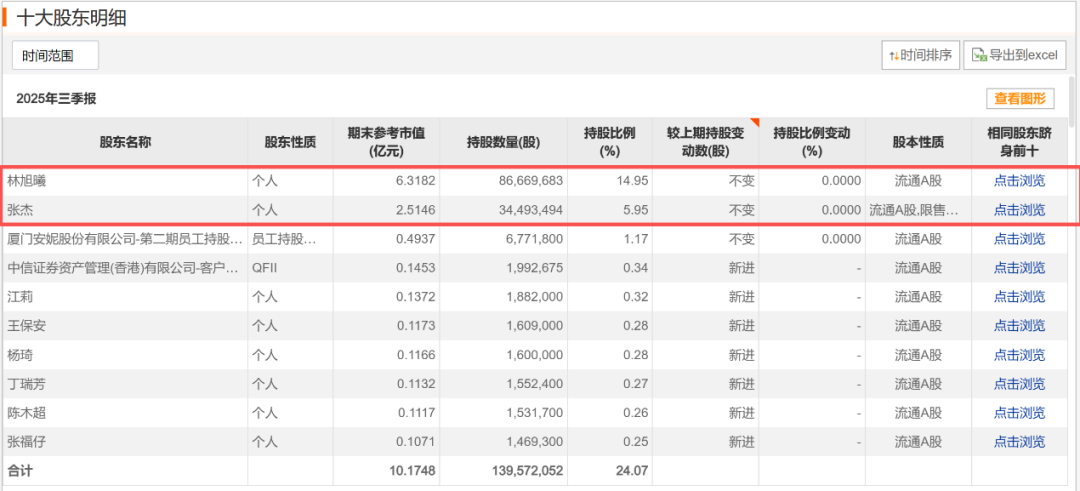Click the 期末参考市值(亿元) column header
This screenshot has height=491, width=1080.
point(386,142)
